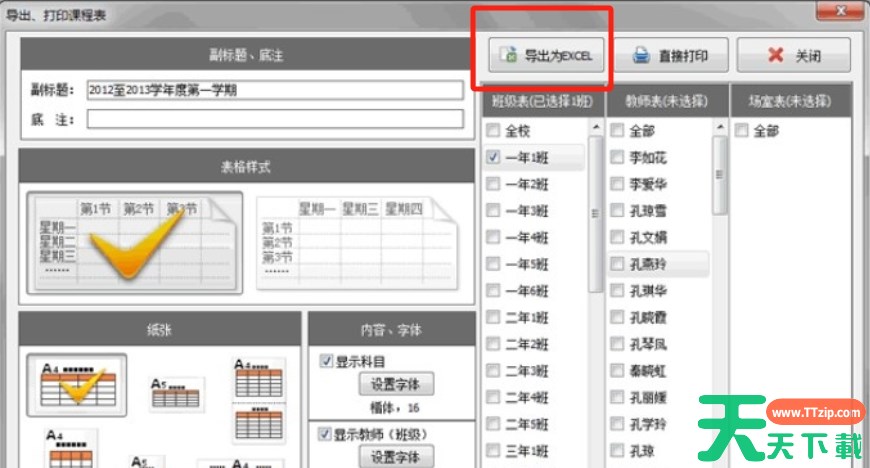Check teacher 孔晓霞 checkbox
Viewport: 870px width, 468px height.
coord(617,317)
